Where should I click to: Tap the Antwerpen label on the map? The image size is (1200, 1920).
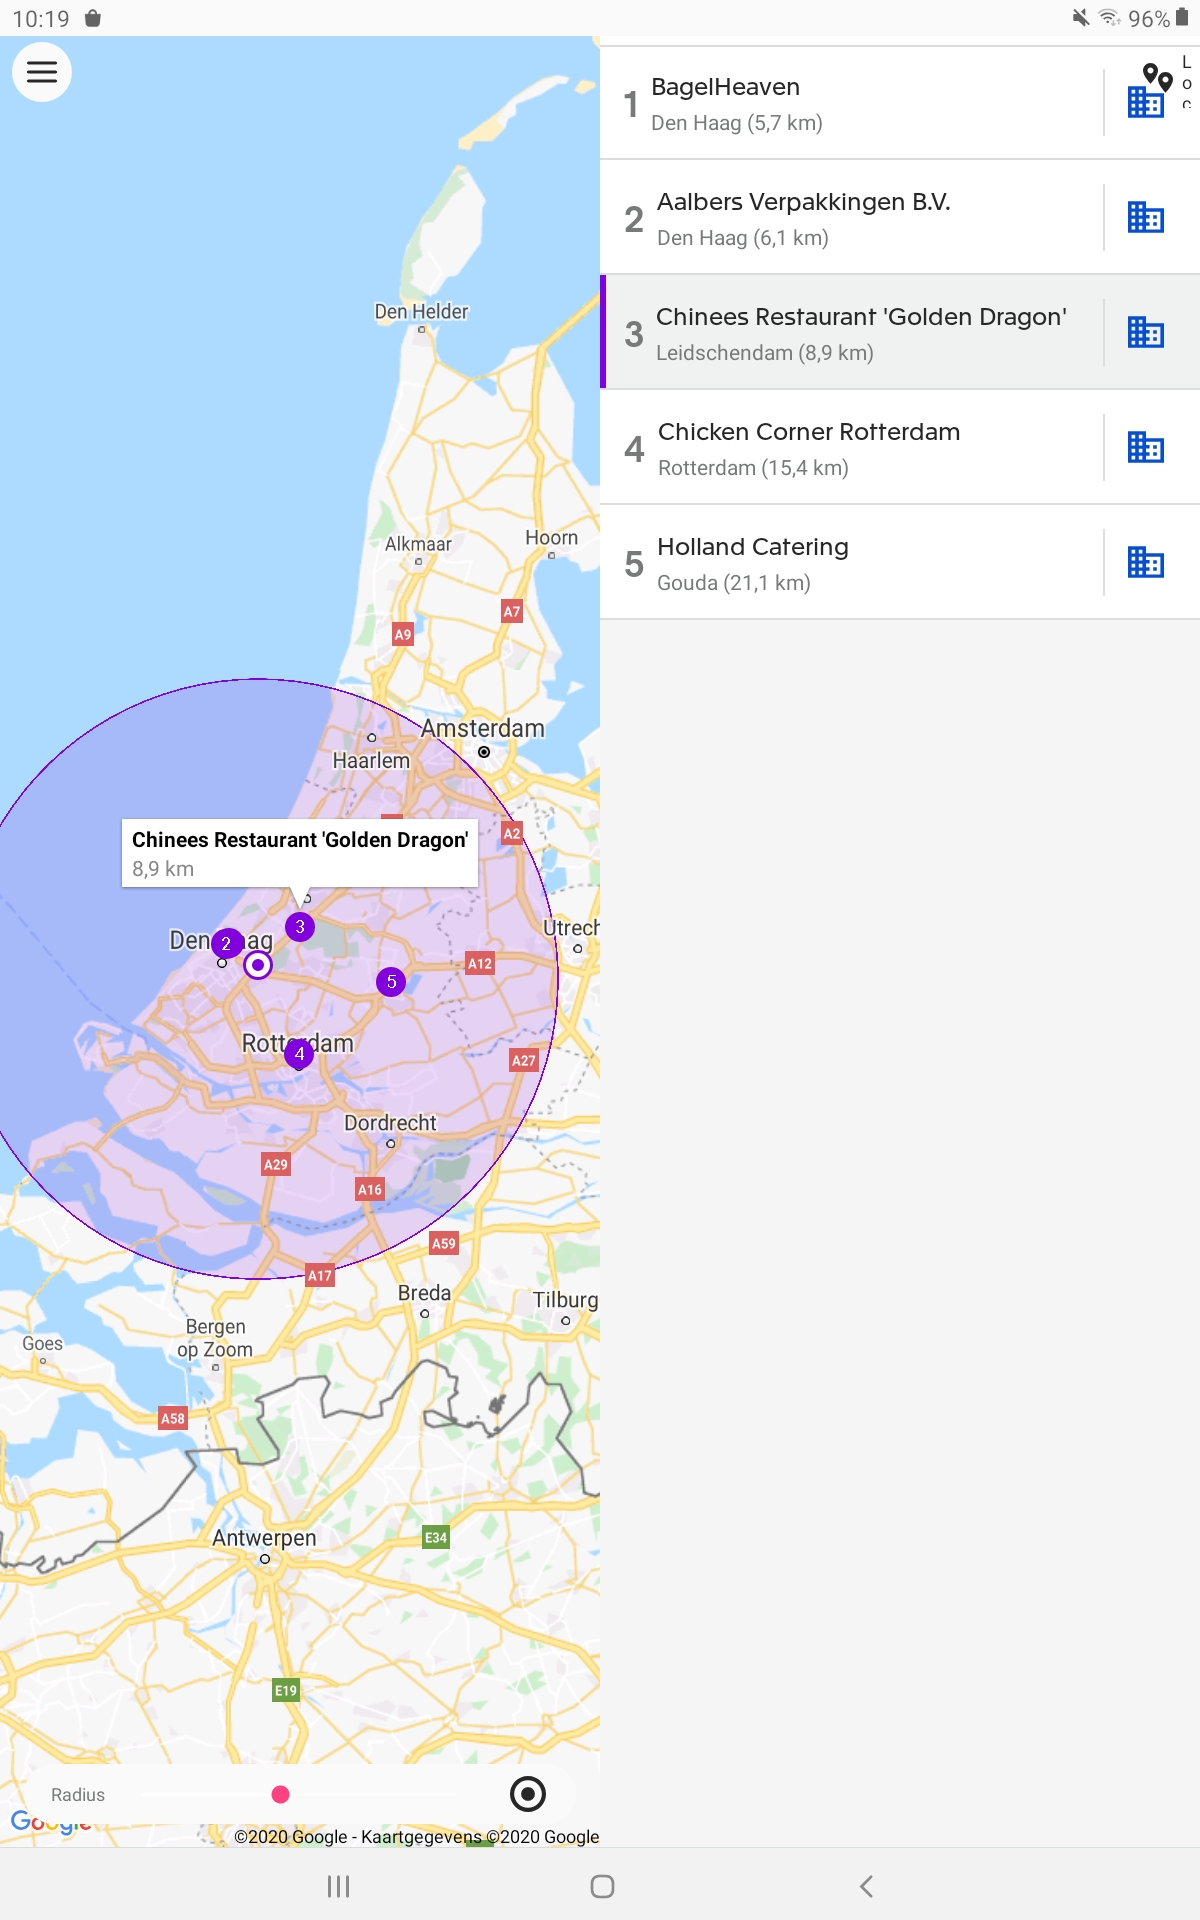click(x=264, y=1538)
